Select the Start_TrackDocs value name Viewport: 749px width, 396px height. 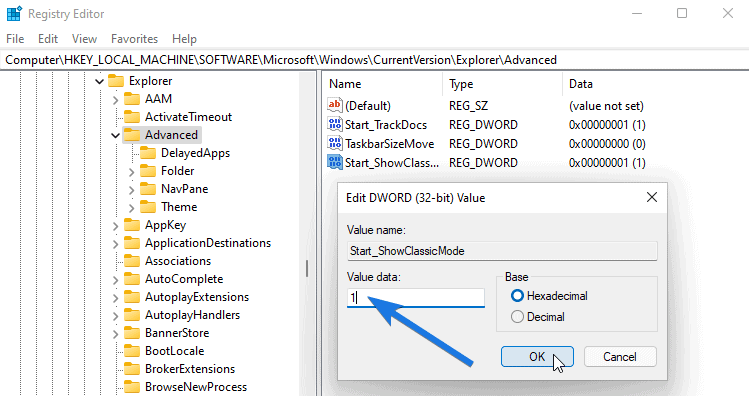click(x=386, y=125)
